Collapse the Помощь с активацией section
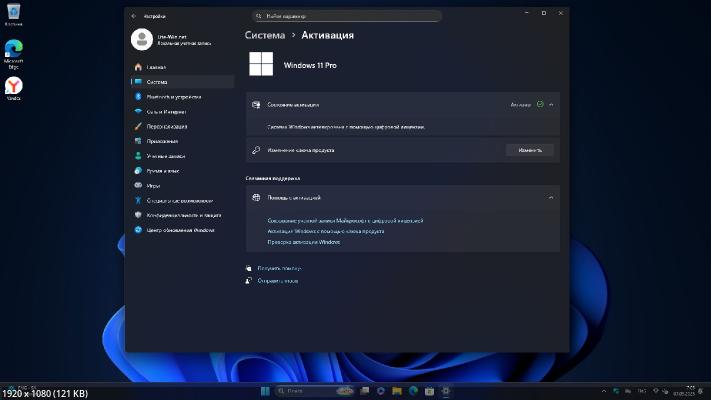The width and height of the screenshot is (711, 400). pyautogui.click(x=552, y=198)
